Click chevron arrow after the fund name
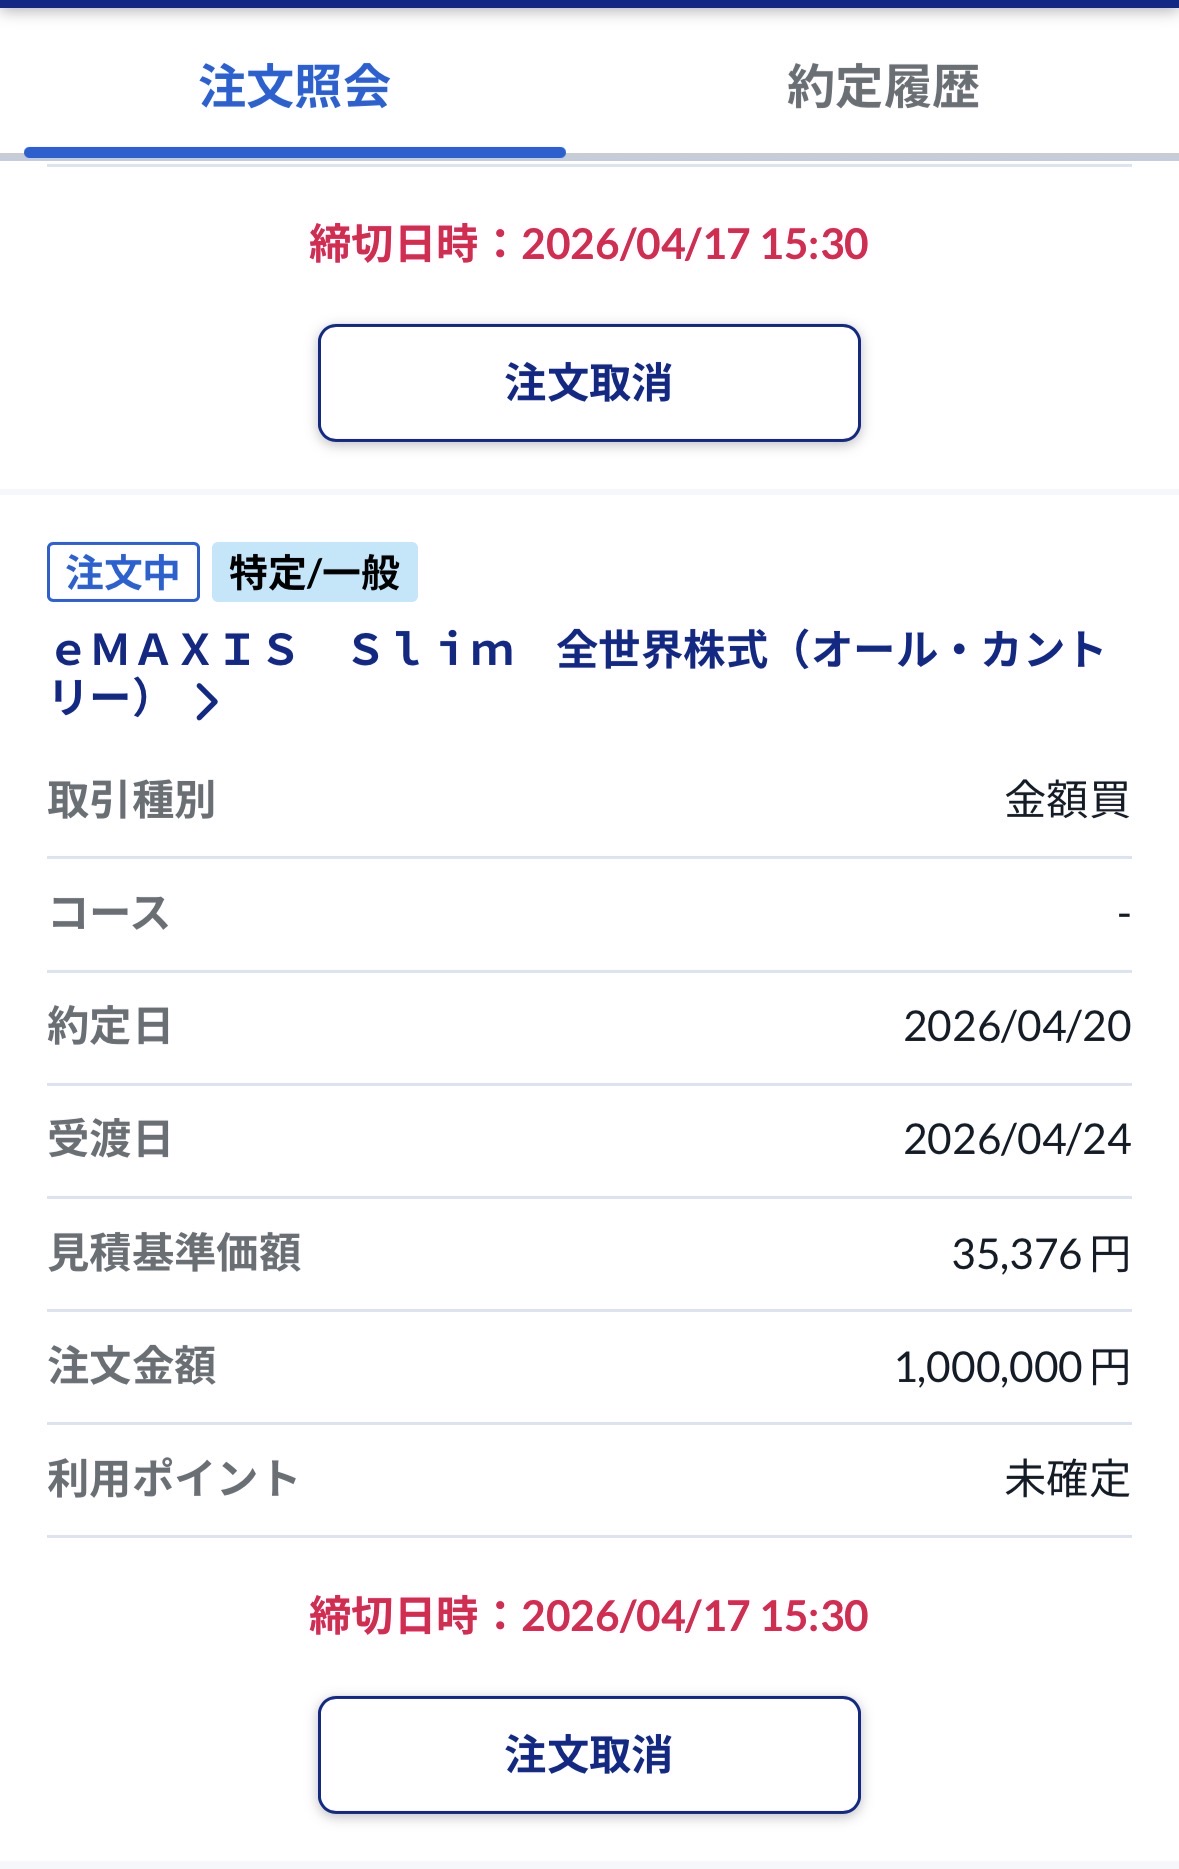The width and height of the screenshot is (1179, 1869). pos(207,701)
